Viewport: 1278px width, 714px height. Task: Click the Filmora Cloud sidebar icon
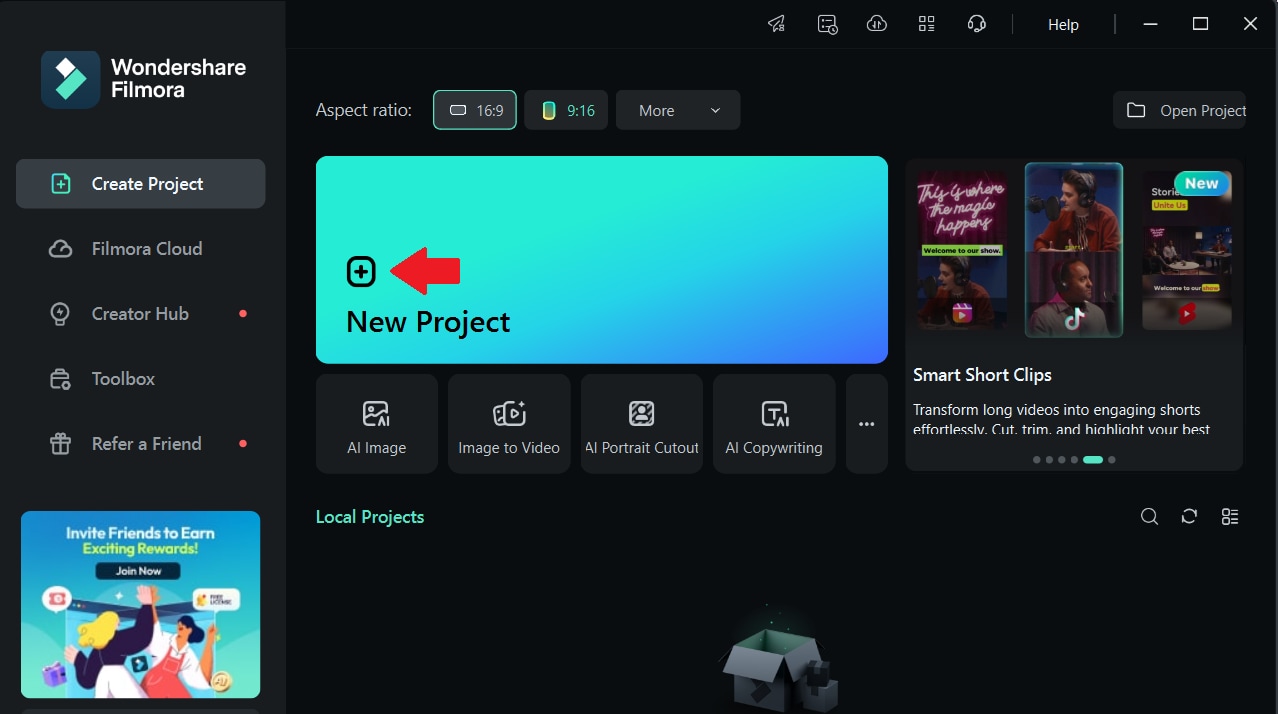(60, 249)
